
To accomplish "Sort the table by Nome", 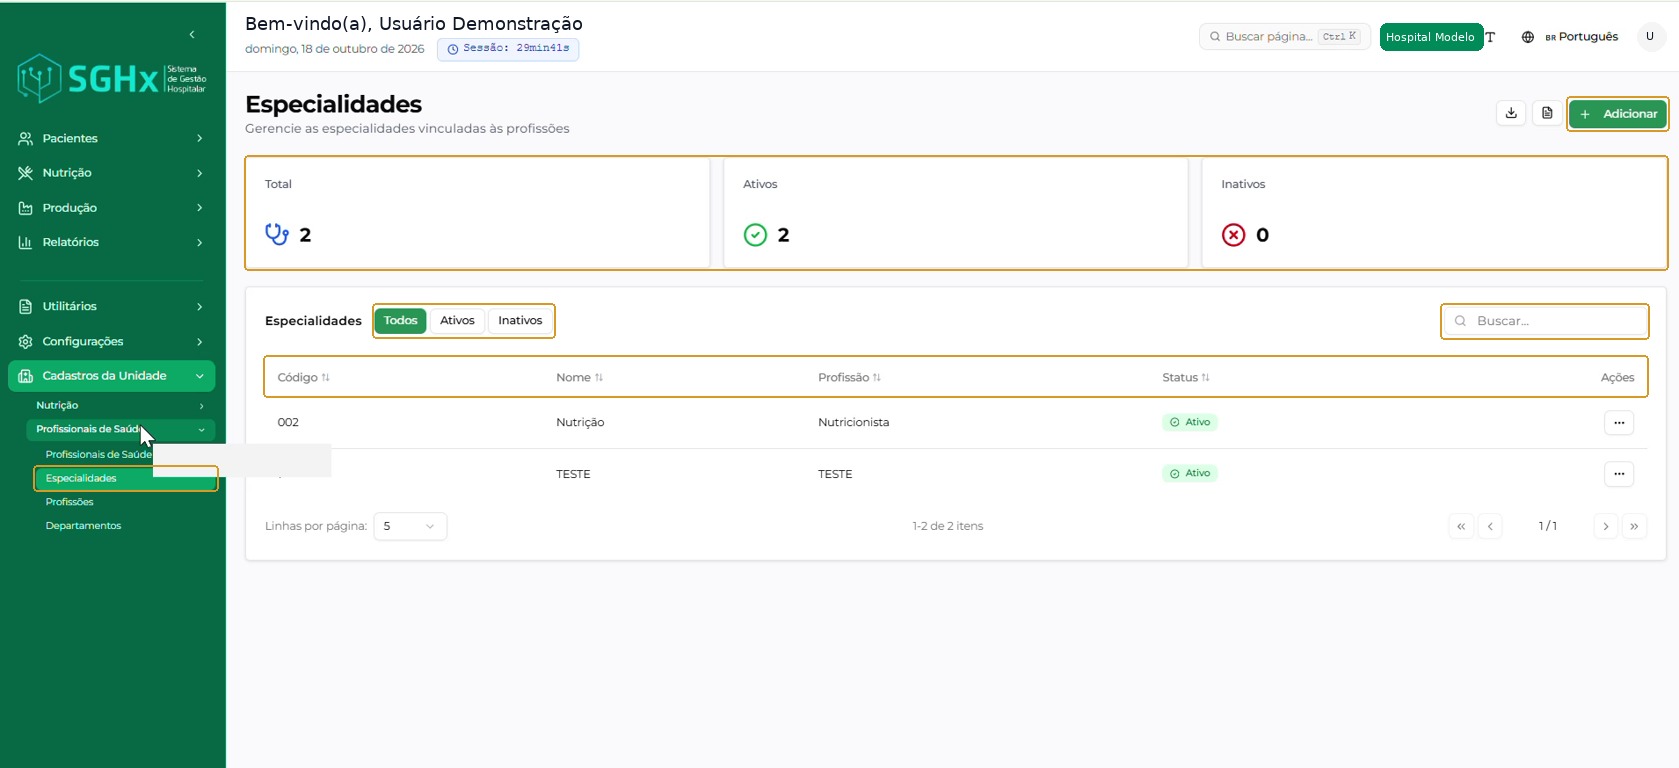I will click(x=579, y=378).
